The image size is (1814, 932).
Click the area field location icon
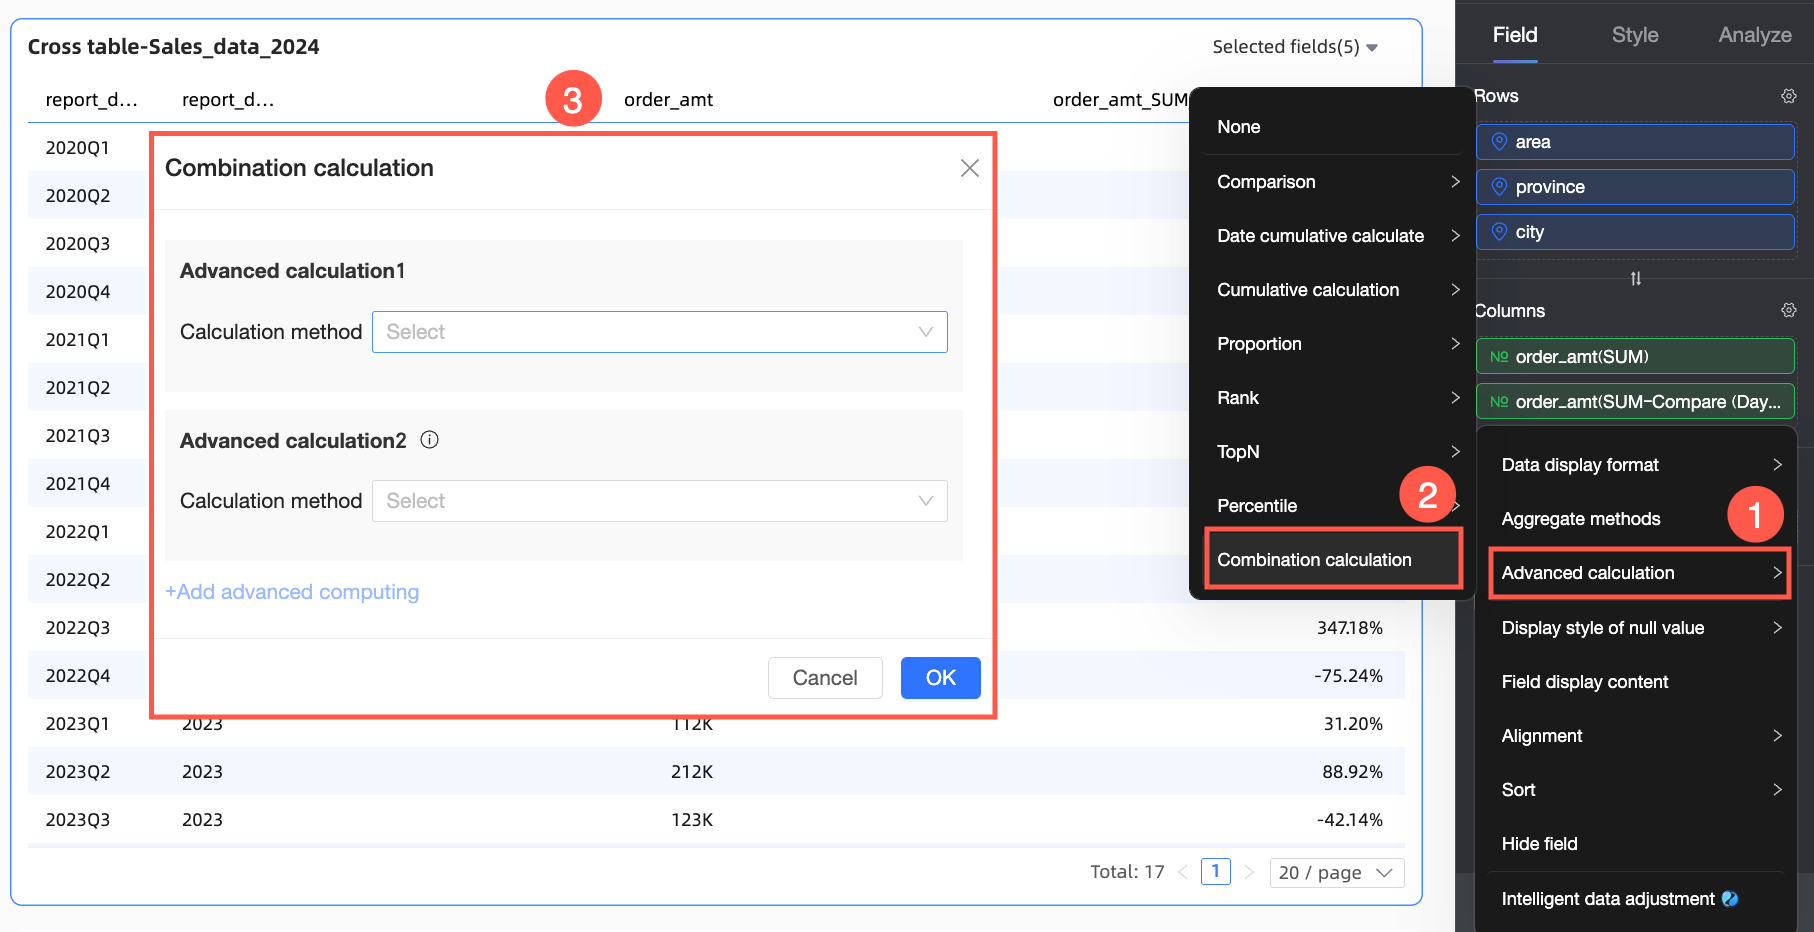1499,142
